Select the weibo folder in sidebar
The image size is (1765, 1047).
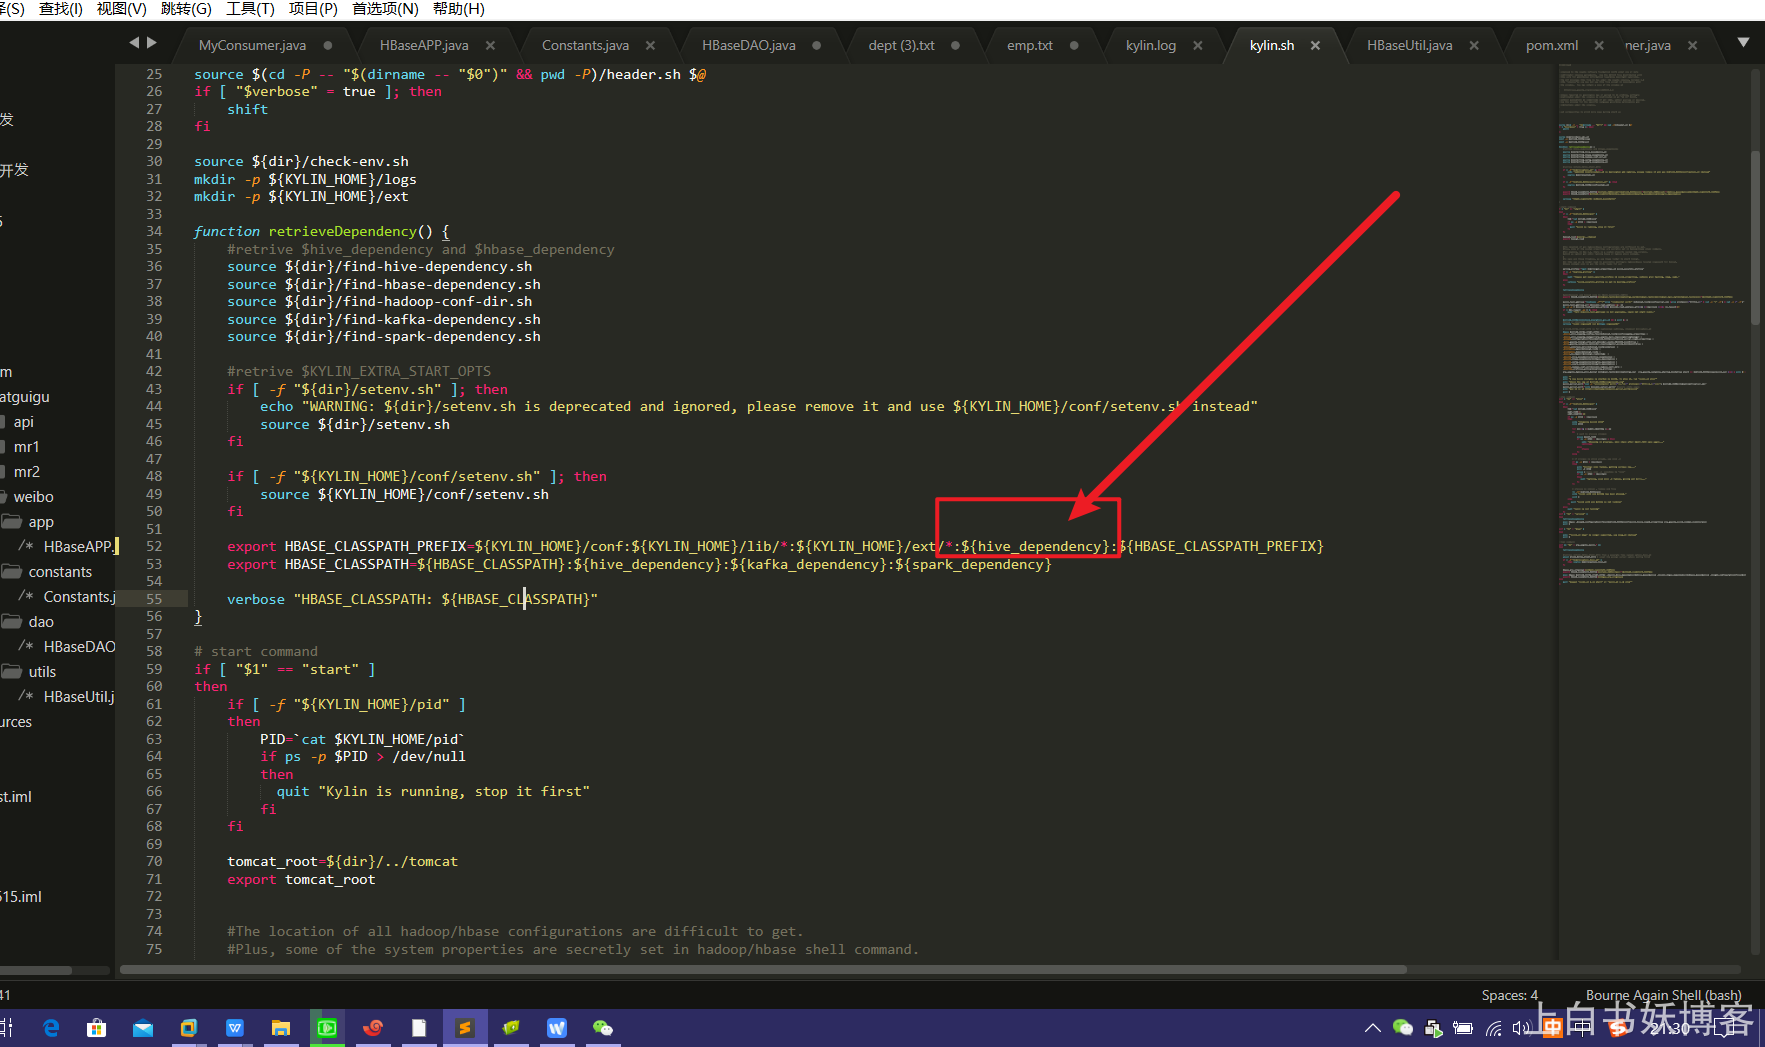point(27,497)
